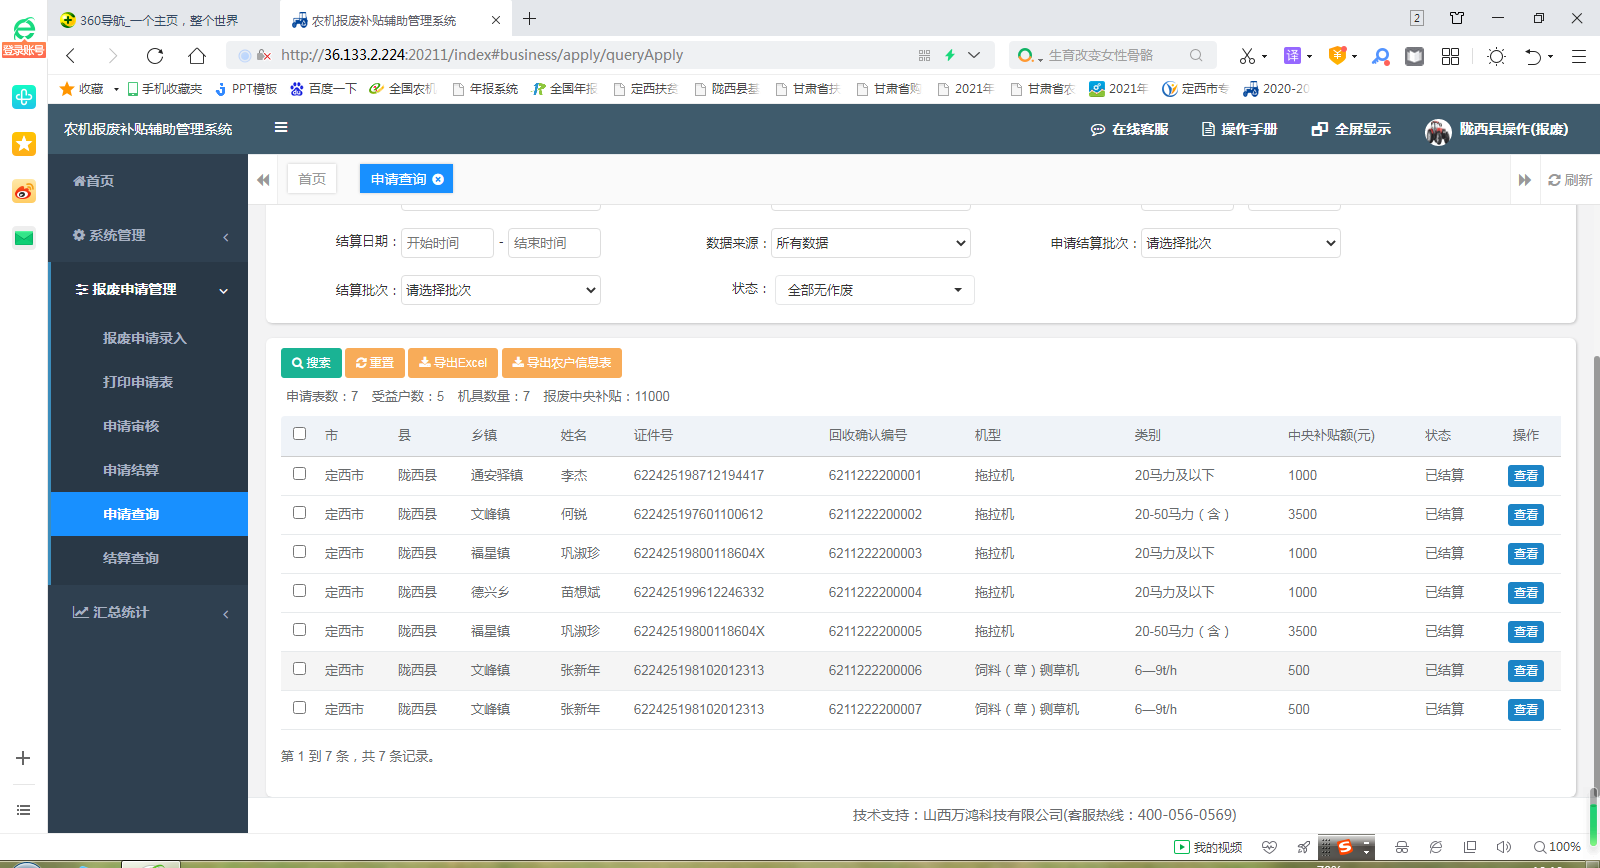
Task: Open the operation manual 操作手册
Action: (x=1240, y=129)
